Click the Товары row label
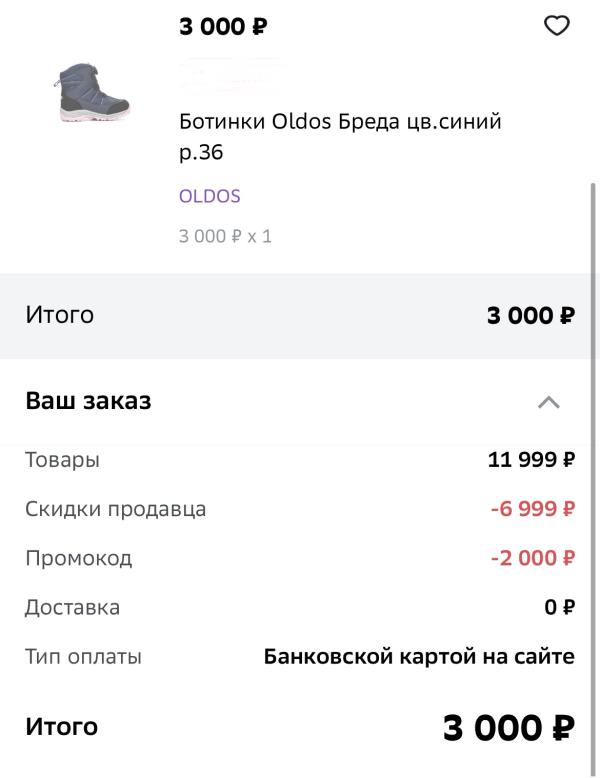Viewport: 600px width, 778px height. [x=62, y=461]
